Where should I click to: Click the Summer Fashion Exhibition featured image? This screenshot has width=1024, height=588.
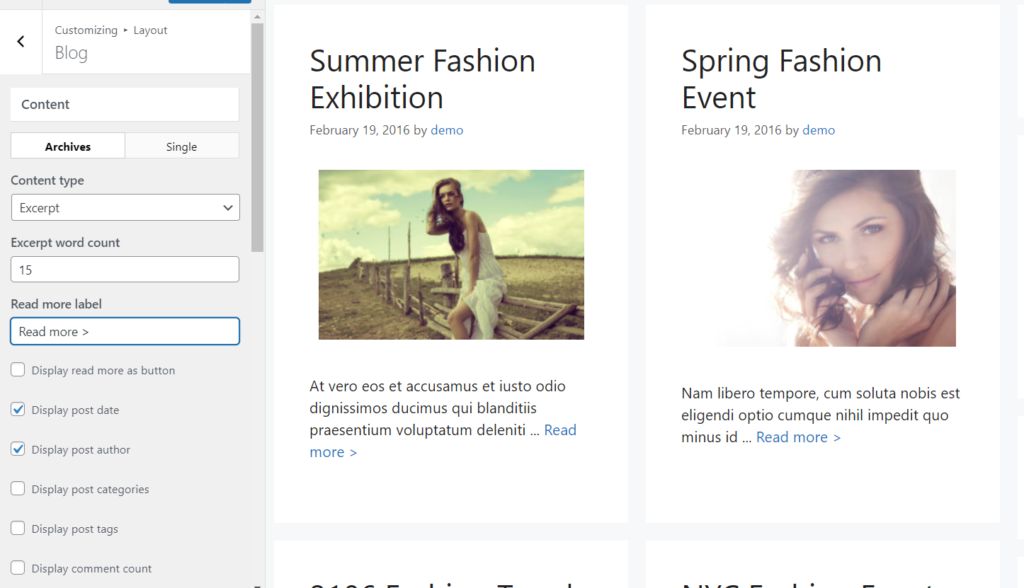pyautogui.click(x=451, y=255)
